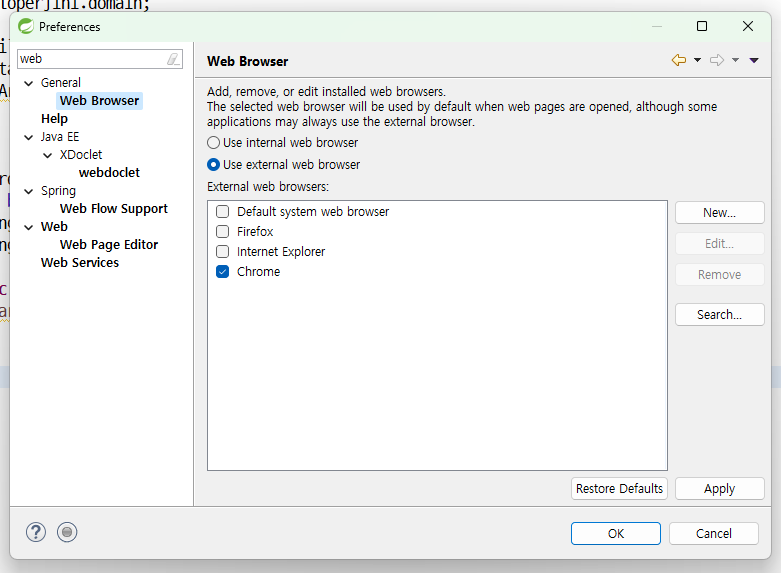Screen dimensions: 781x573
Task: Click the Edit... button
Action: 719,244
